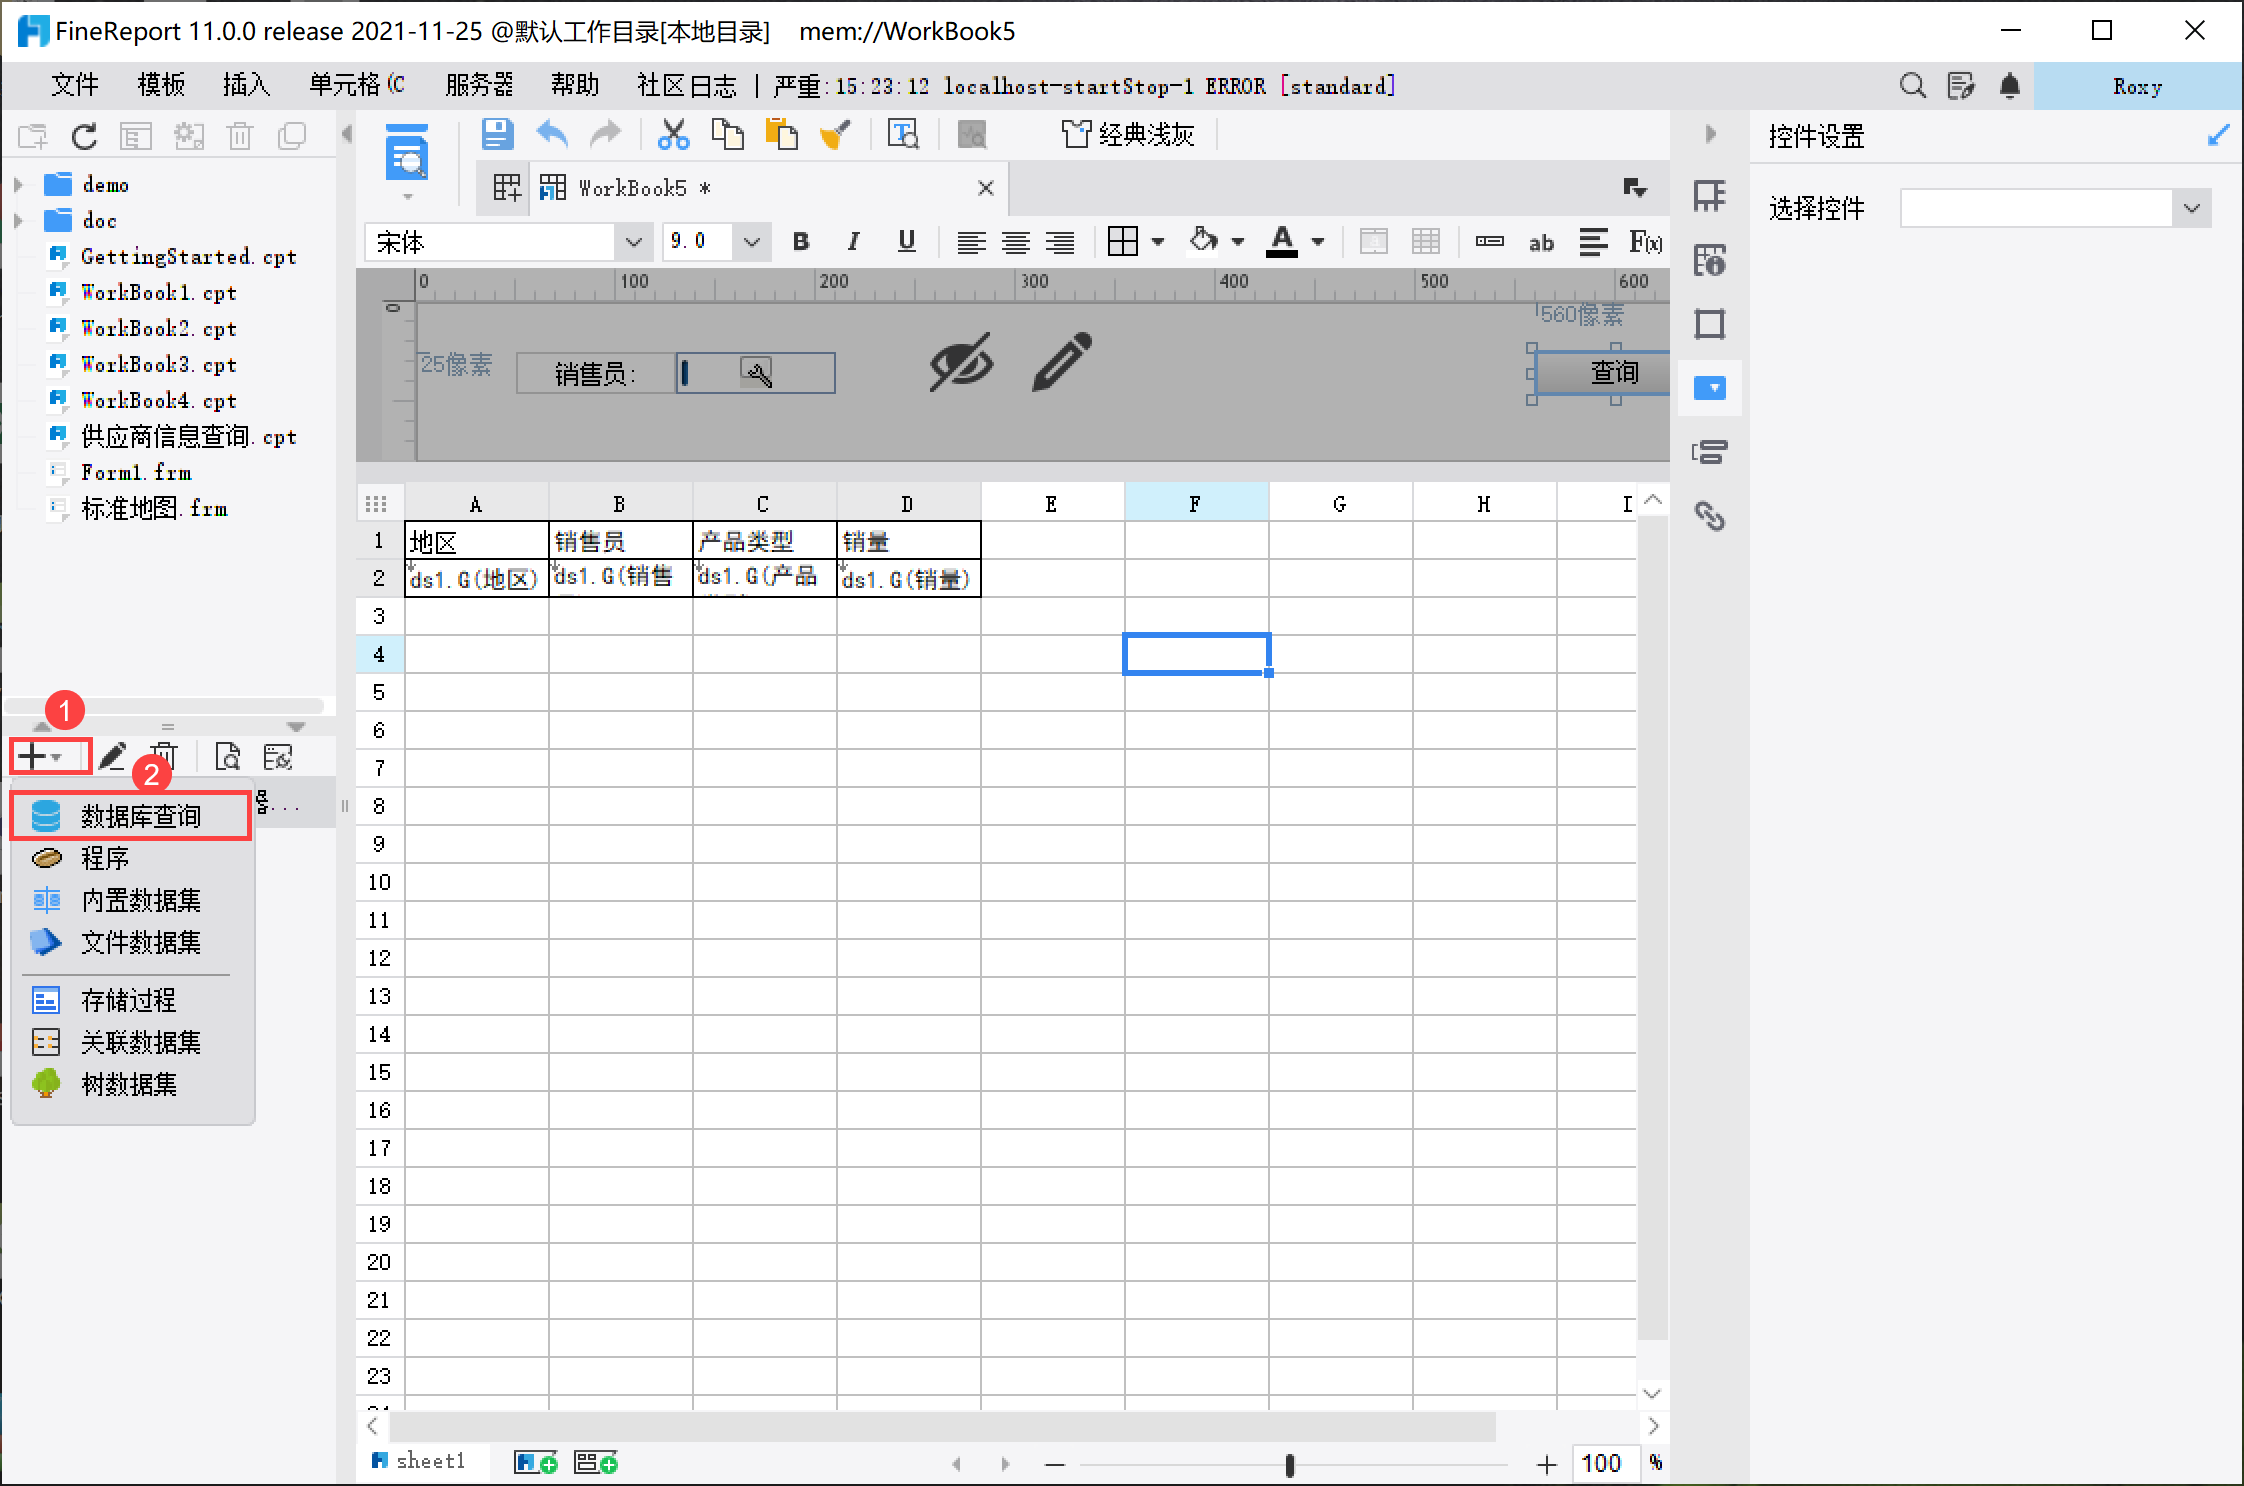Expand the demo folder
Image resolution: width=2244 pixels, height=1486 pixels.
tap(18, 185)
